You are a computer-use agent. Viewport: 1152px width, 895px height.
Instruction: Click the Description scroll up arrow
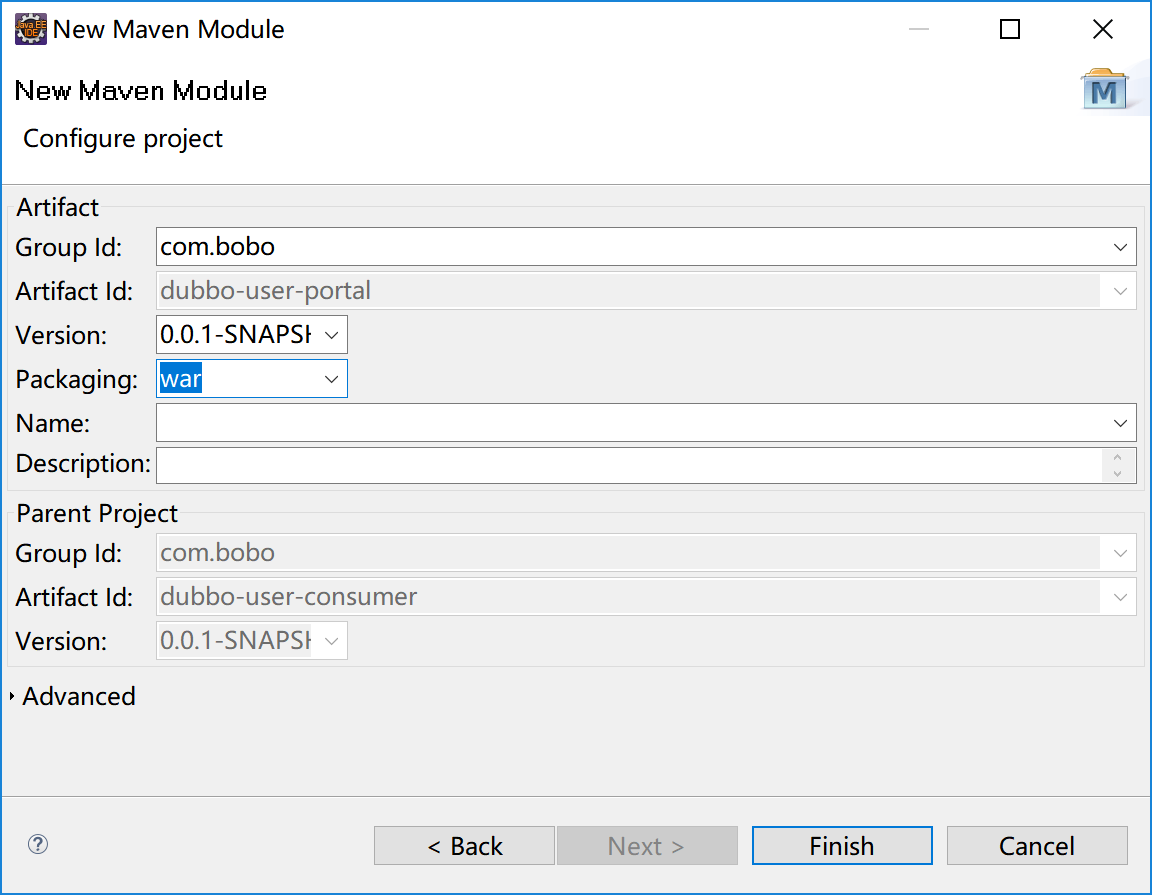point(1117,457)
